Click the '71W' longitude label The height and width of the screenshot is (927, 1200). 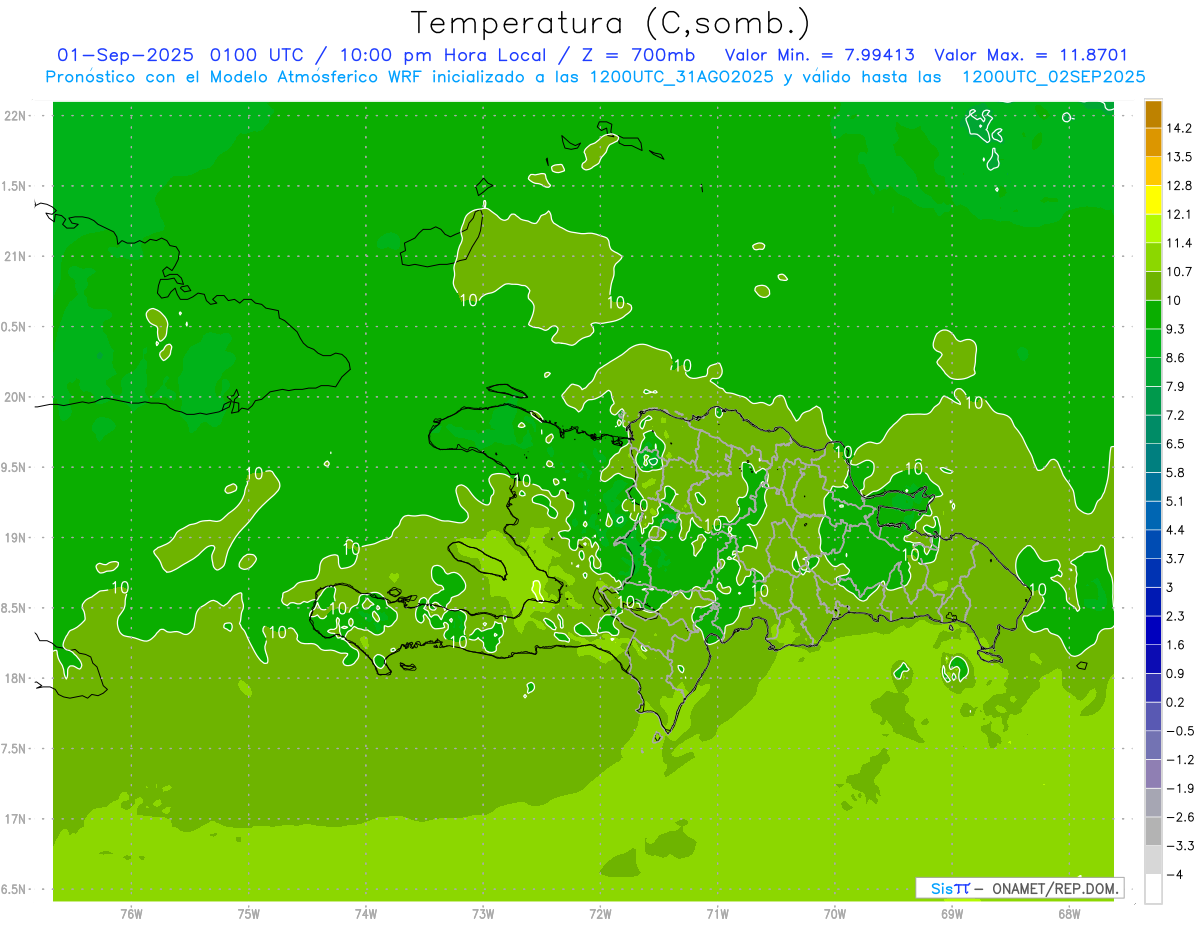(717, 914)
